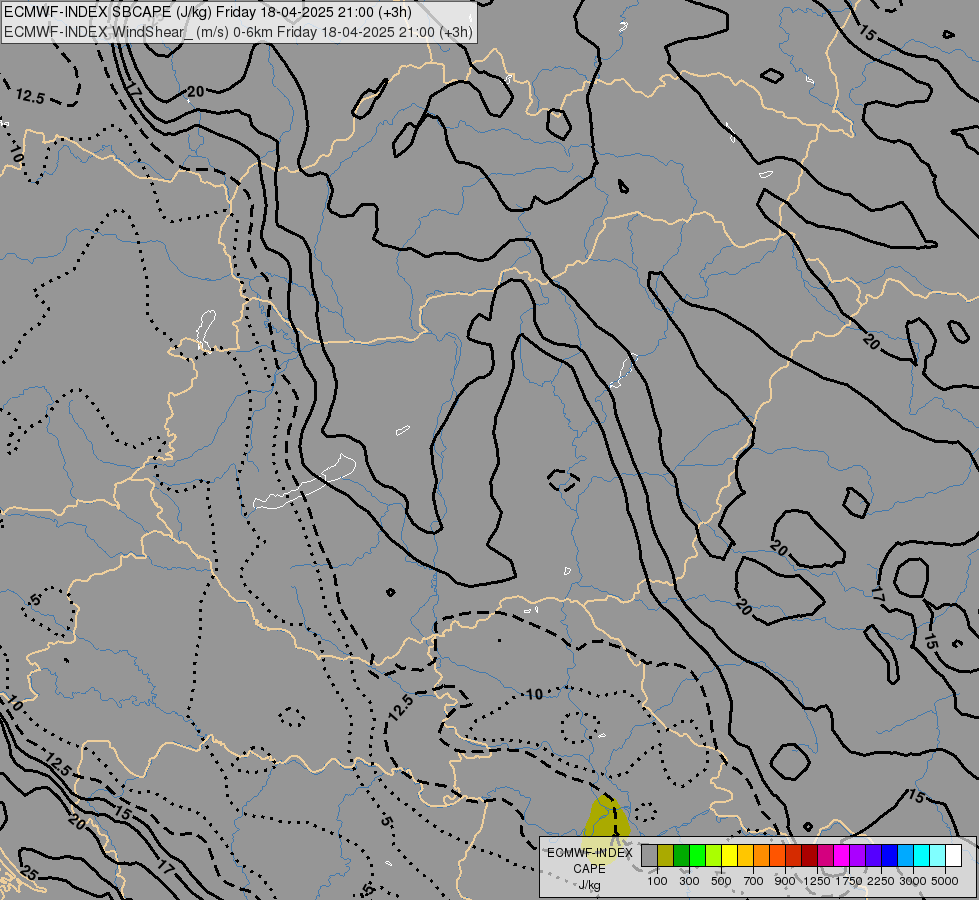Click the WindShear 0-6km title line
Viewport: 979px width, 900px height.
(x=239, y=32)
